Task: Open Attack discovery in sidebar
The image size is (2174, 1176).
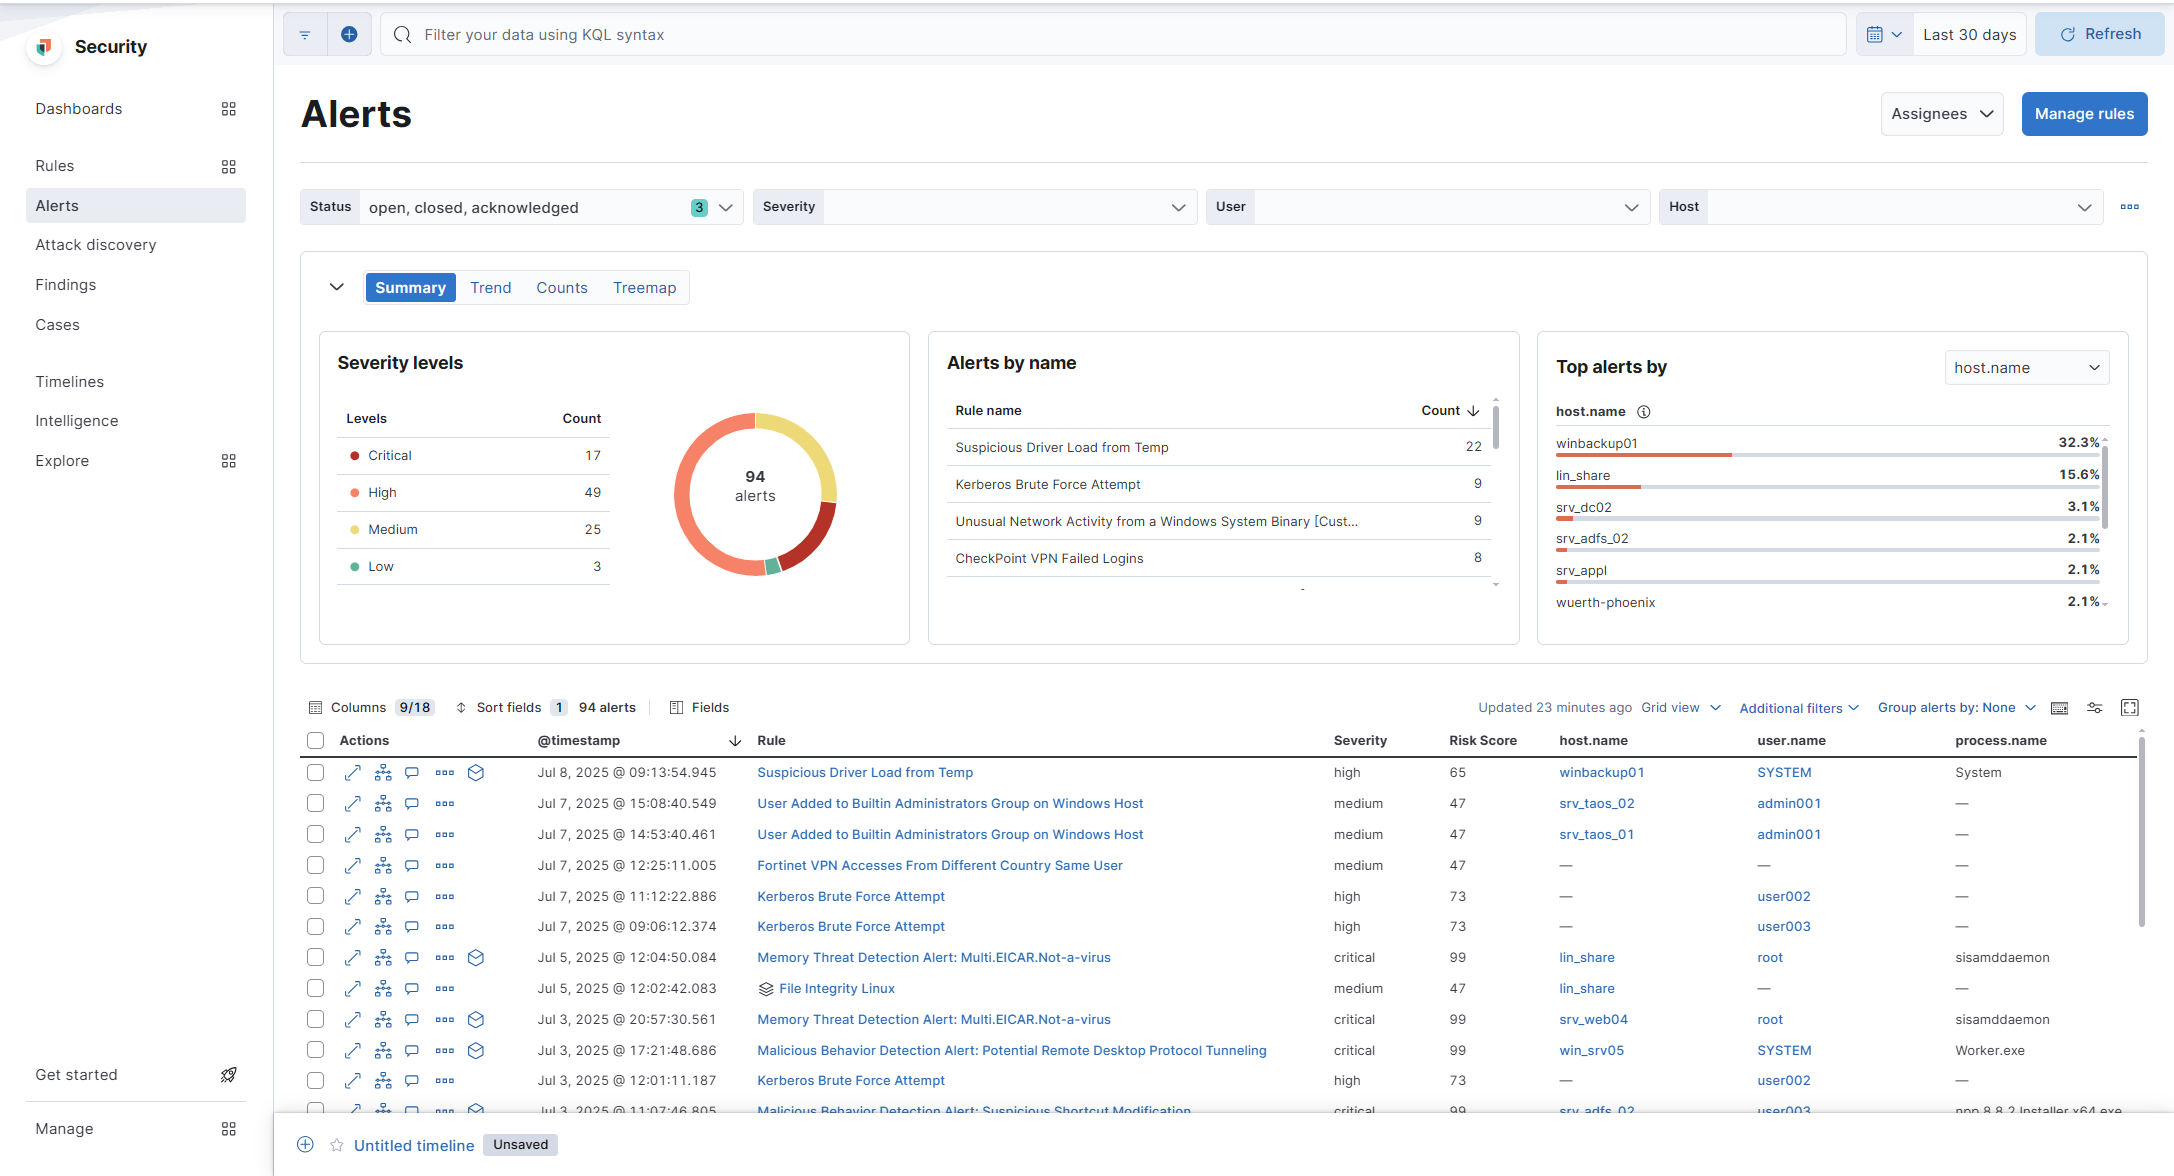Action: (96, 245)
